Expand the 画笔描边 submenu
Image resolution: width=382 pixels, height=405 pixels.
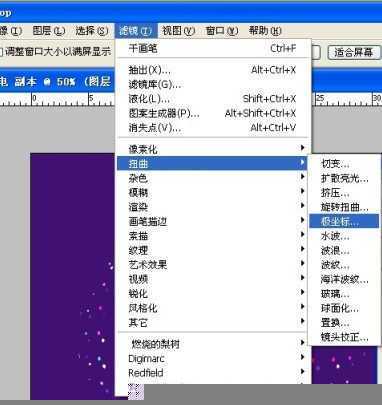tap(212, 221)
